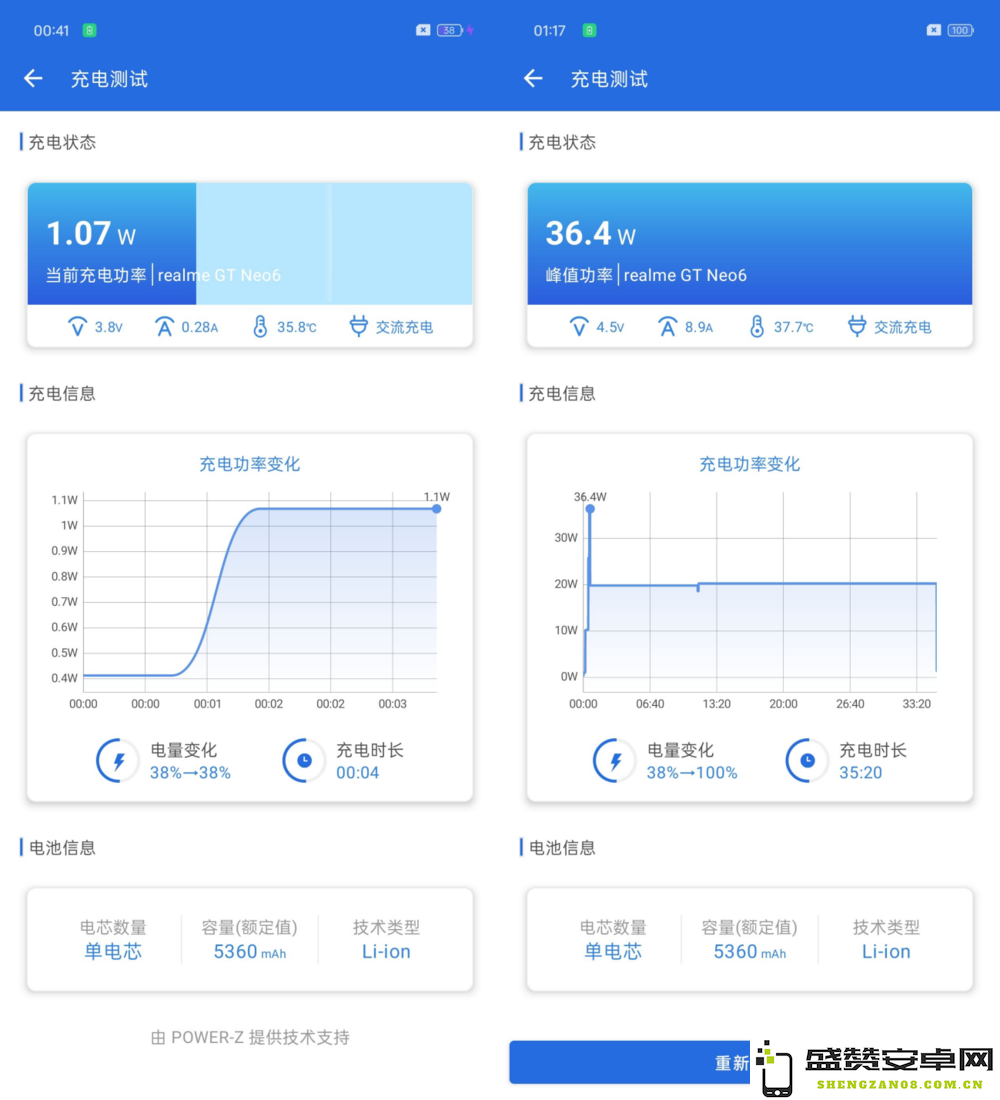Tap the clock icon beside 35:20

coord(807,760)
